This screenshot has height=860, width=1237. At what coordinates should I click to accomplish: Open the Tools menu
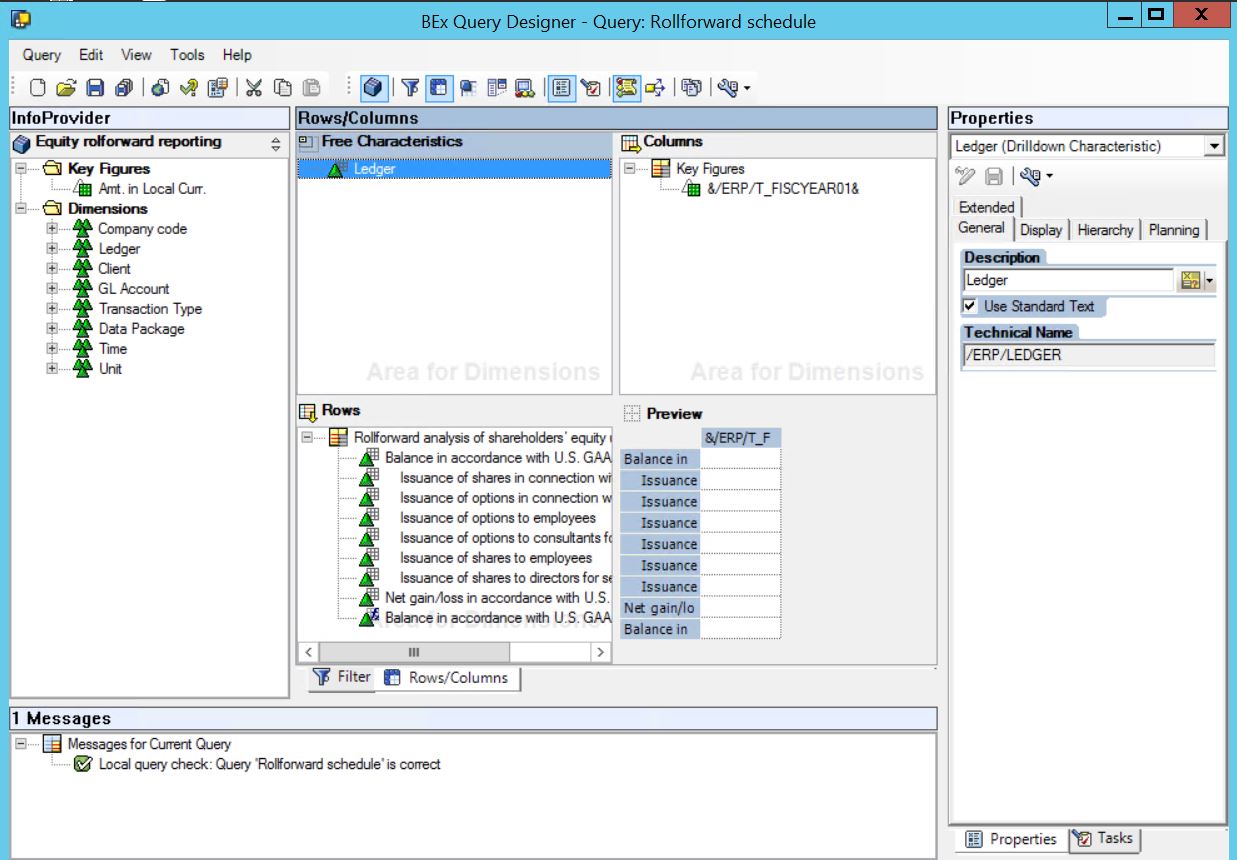pos(186,55)
